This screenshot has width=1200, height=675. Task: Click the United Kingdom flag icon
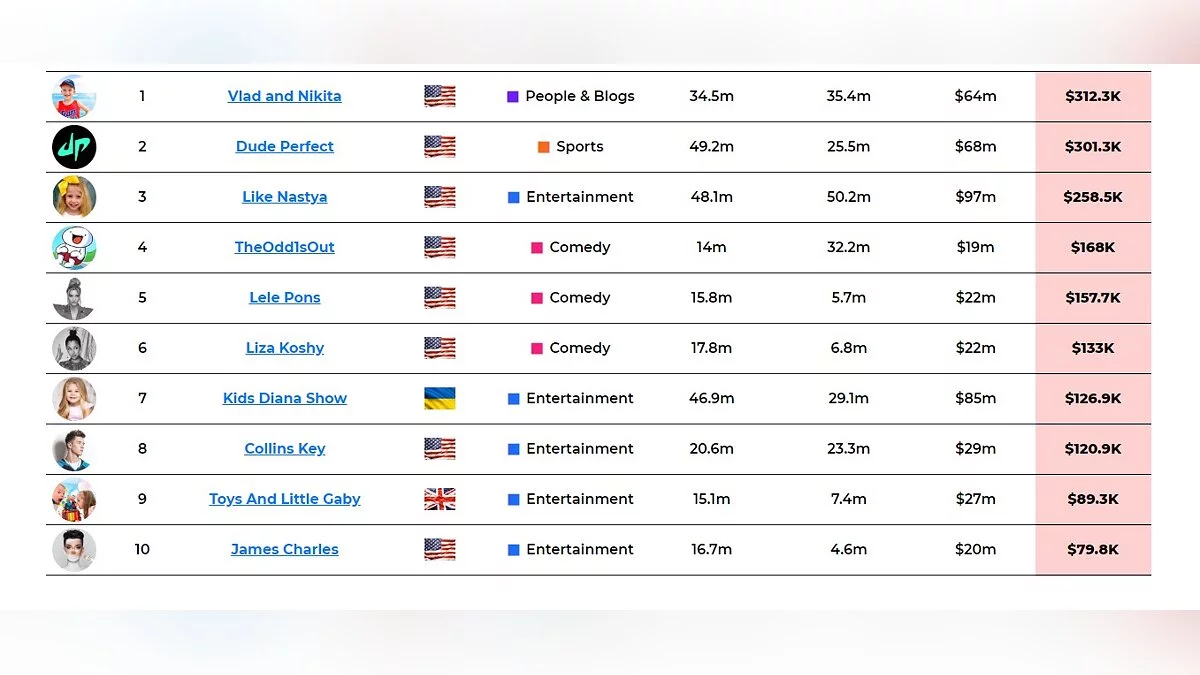tap(440, 499)
